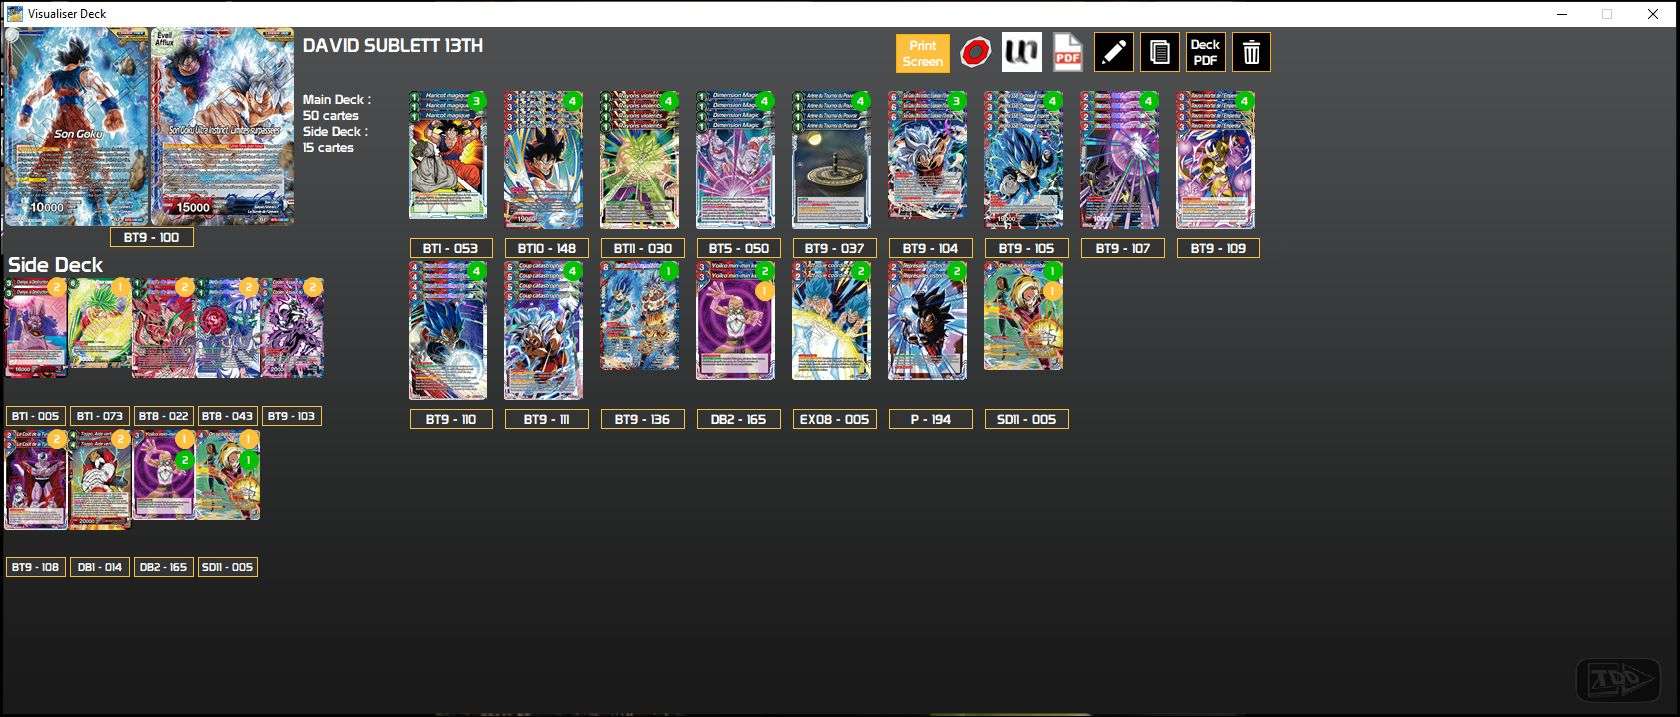Click the side deck BT1 - 005 label
This screenshot has height=717, width=1680.
(35, 416)
